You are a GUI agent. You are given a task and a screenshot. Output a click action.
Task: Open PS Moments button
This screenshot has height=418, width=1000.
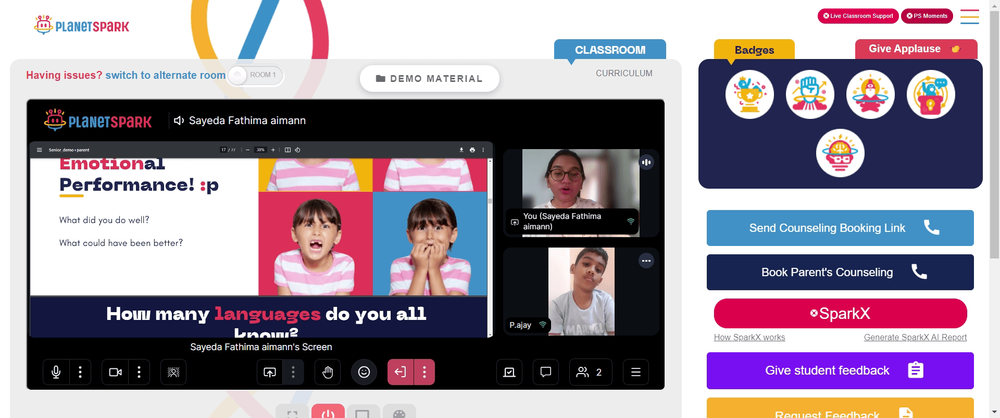click(927, 16)
